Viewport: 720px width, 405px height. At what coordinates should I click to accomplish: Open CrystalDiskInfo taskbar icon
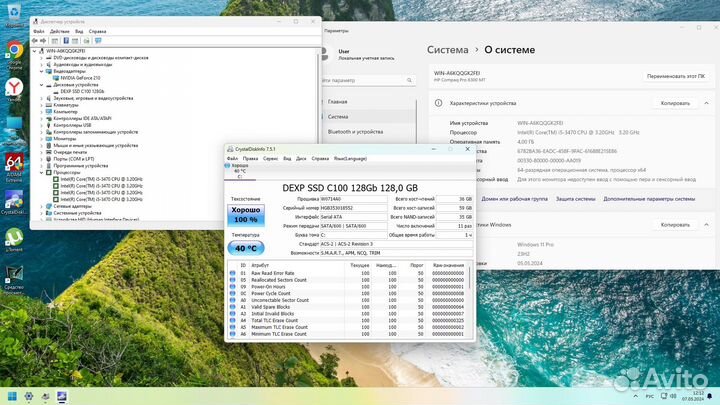point(62,396)
